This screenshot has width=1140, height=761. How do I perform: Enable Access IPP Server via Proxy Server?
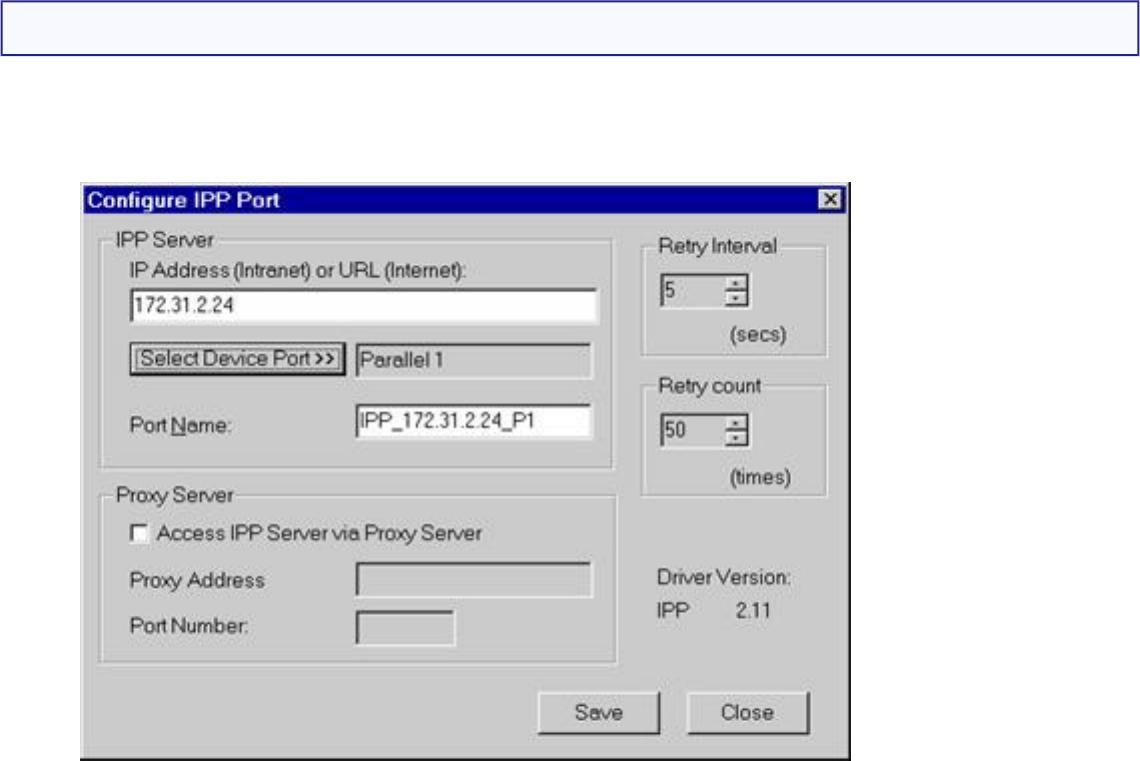[139, 533]
